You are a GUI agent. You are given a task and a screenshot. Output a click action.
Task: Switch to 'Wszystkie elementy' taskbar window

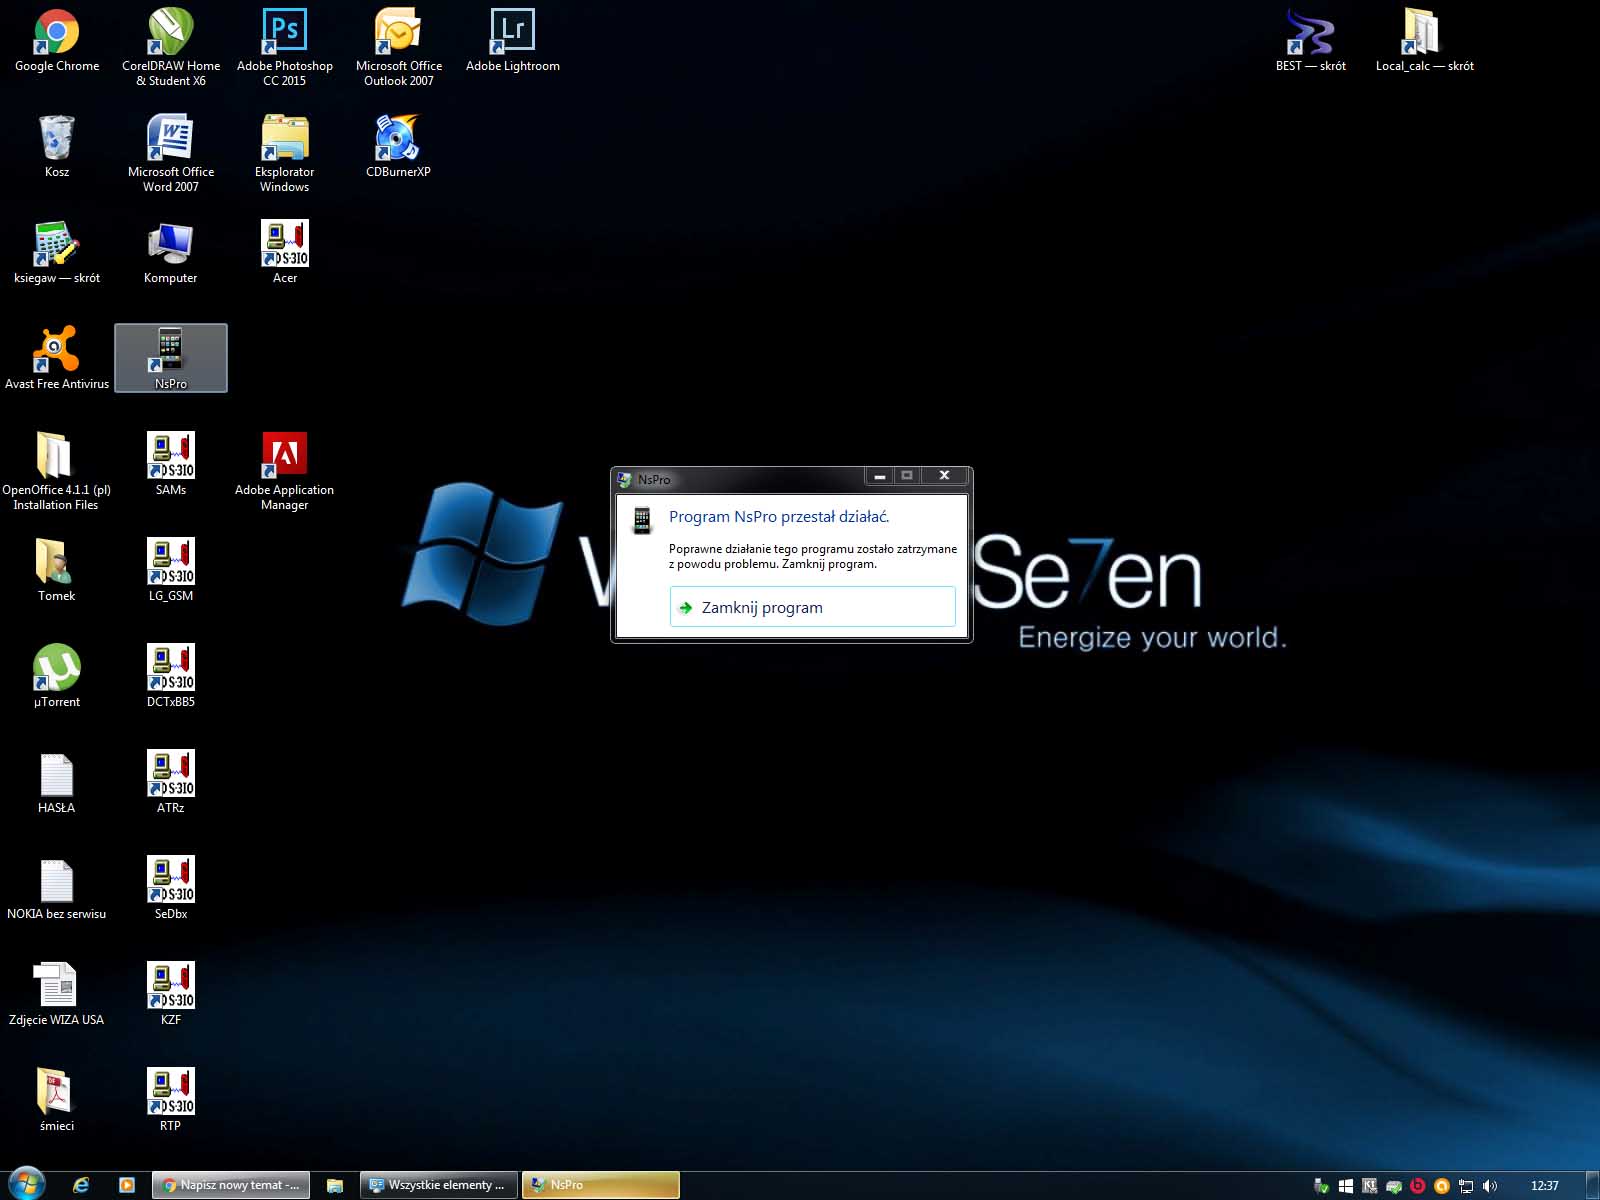[439, 1185]
